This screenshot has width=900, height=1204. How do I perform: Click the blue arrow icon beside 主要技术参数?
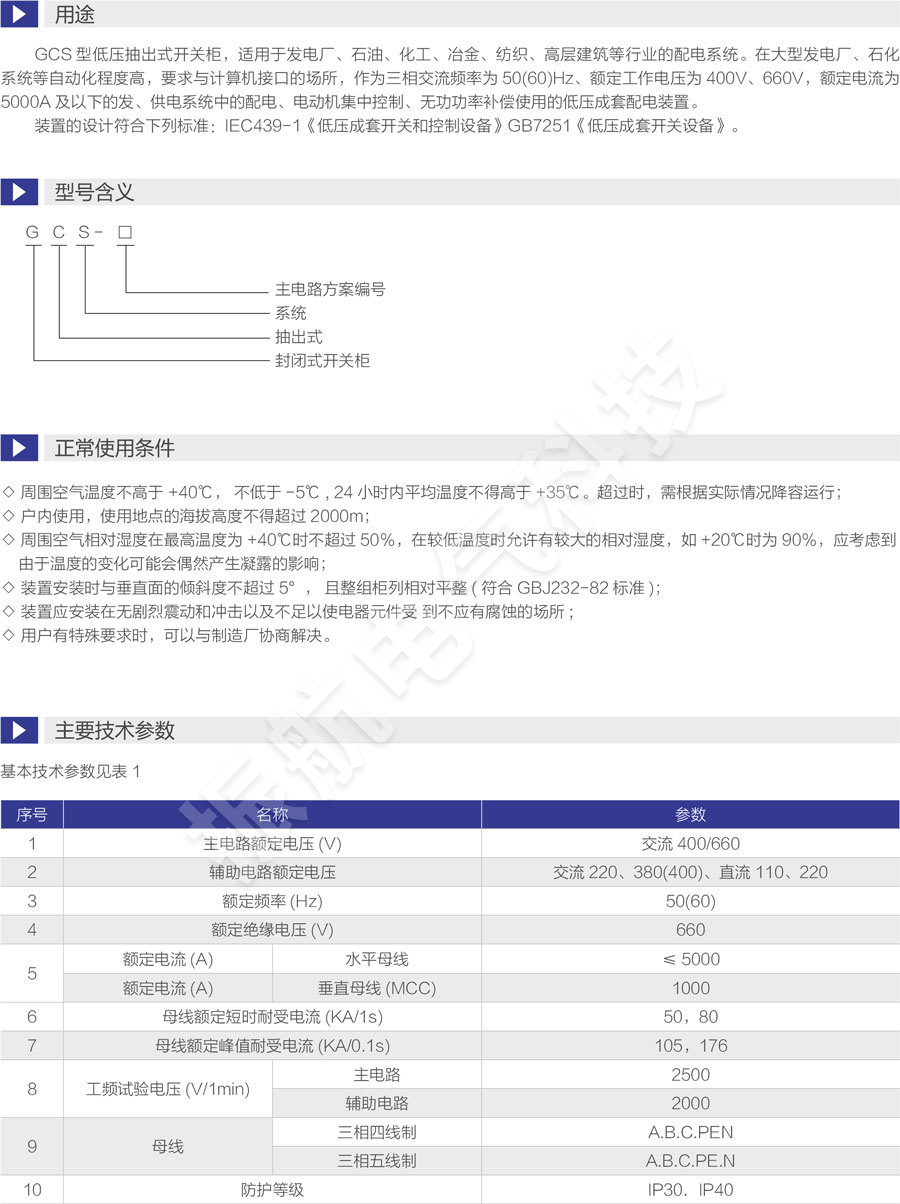[19, 731]
